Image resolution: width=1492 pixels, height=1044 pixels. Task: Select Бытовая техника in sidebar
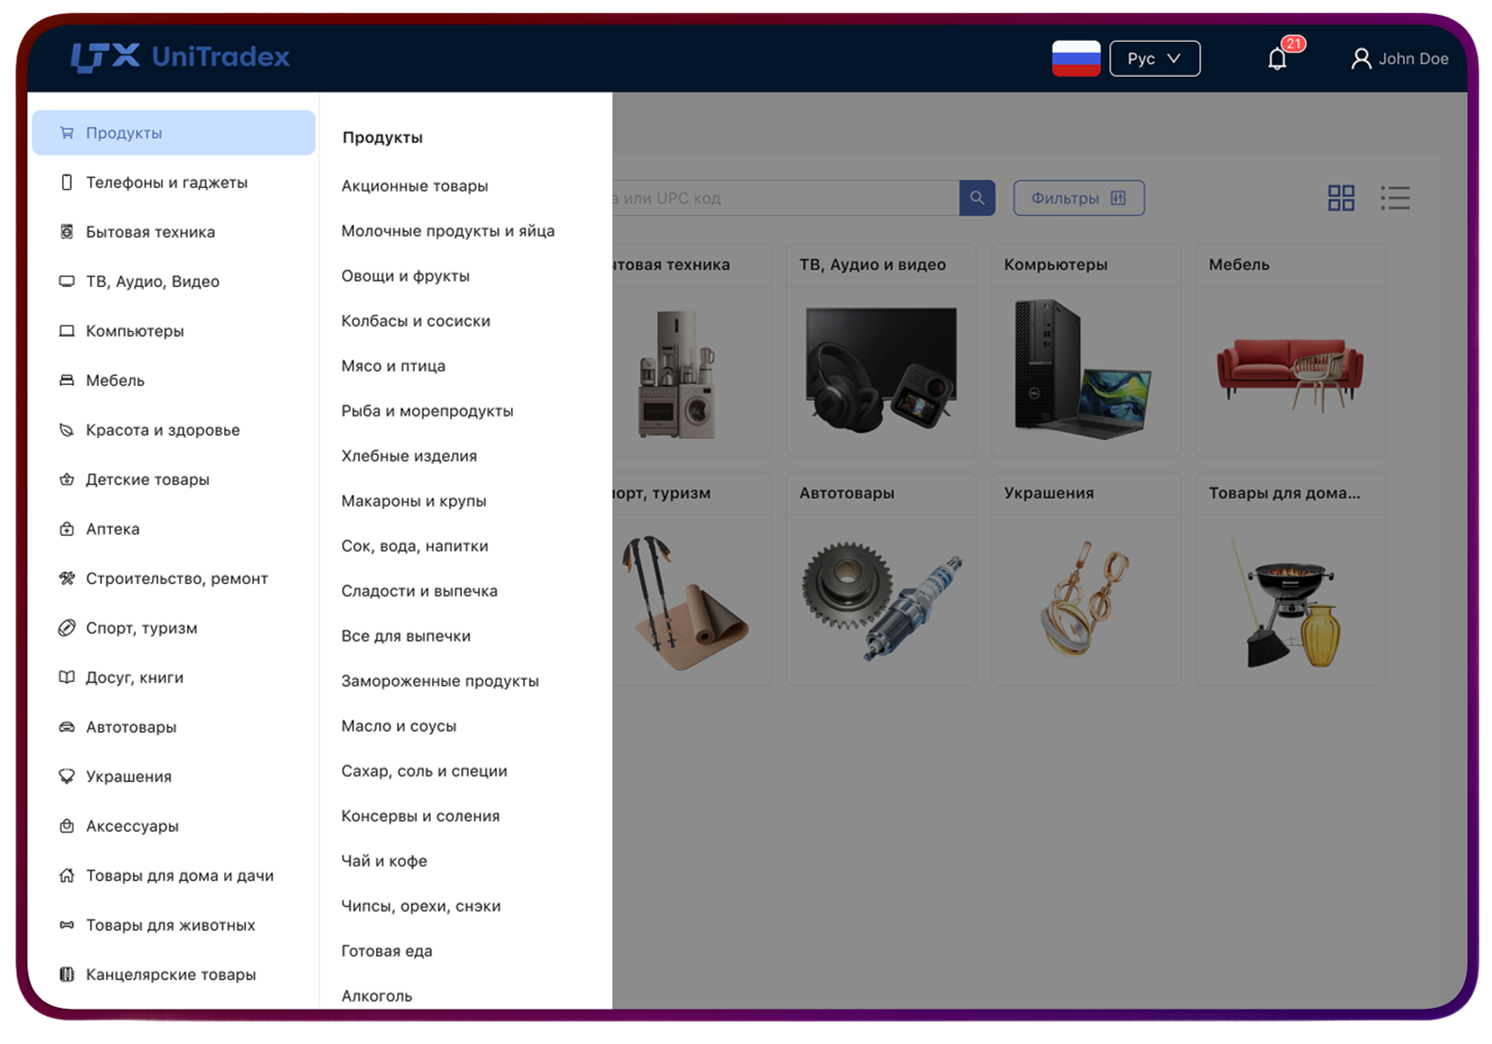coord(150,232)
